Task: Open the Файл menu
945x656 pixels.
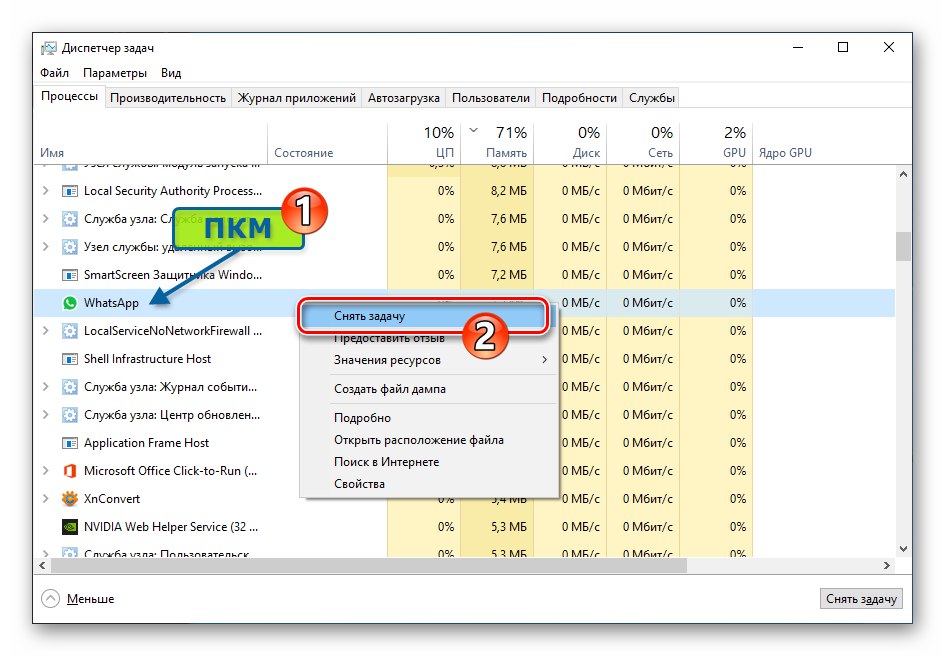Action: pyautogui.click(x=54, y=73)
